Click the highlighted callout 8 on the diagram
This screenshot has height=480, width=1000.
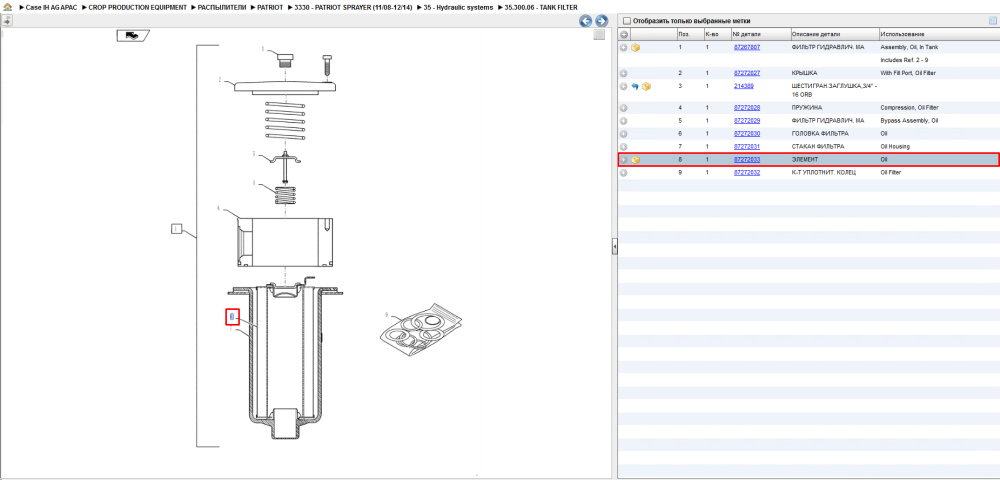pos(232,317)
